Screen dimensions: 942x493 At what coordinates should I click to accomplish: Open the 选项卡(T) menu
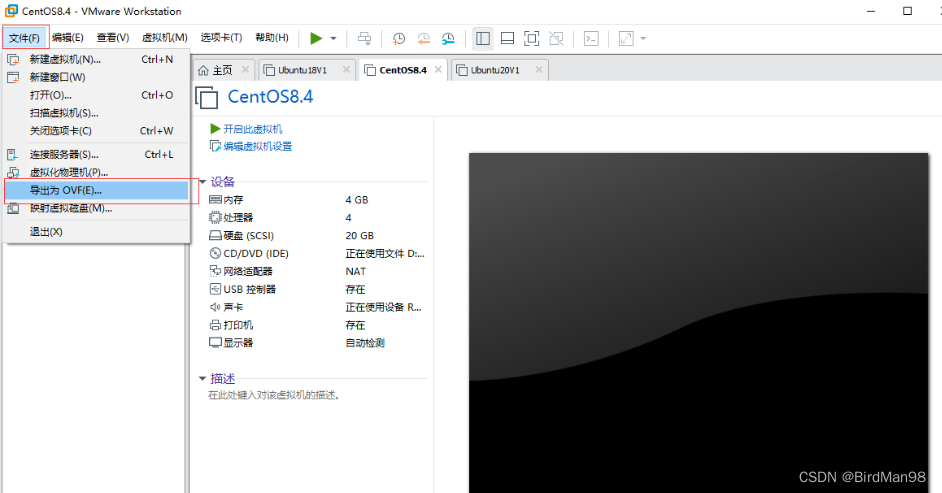pos(221,38)
